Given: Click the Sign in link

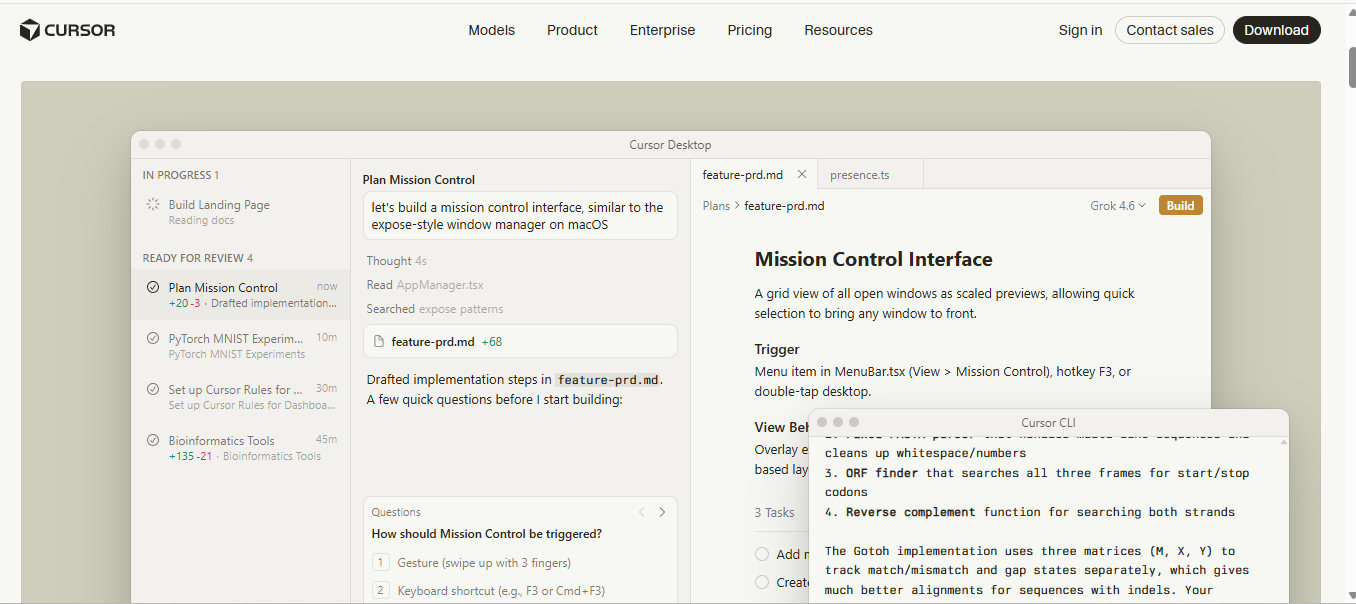Looking at the screenshot, I should pos(1080,30).
